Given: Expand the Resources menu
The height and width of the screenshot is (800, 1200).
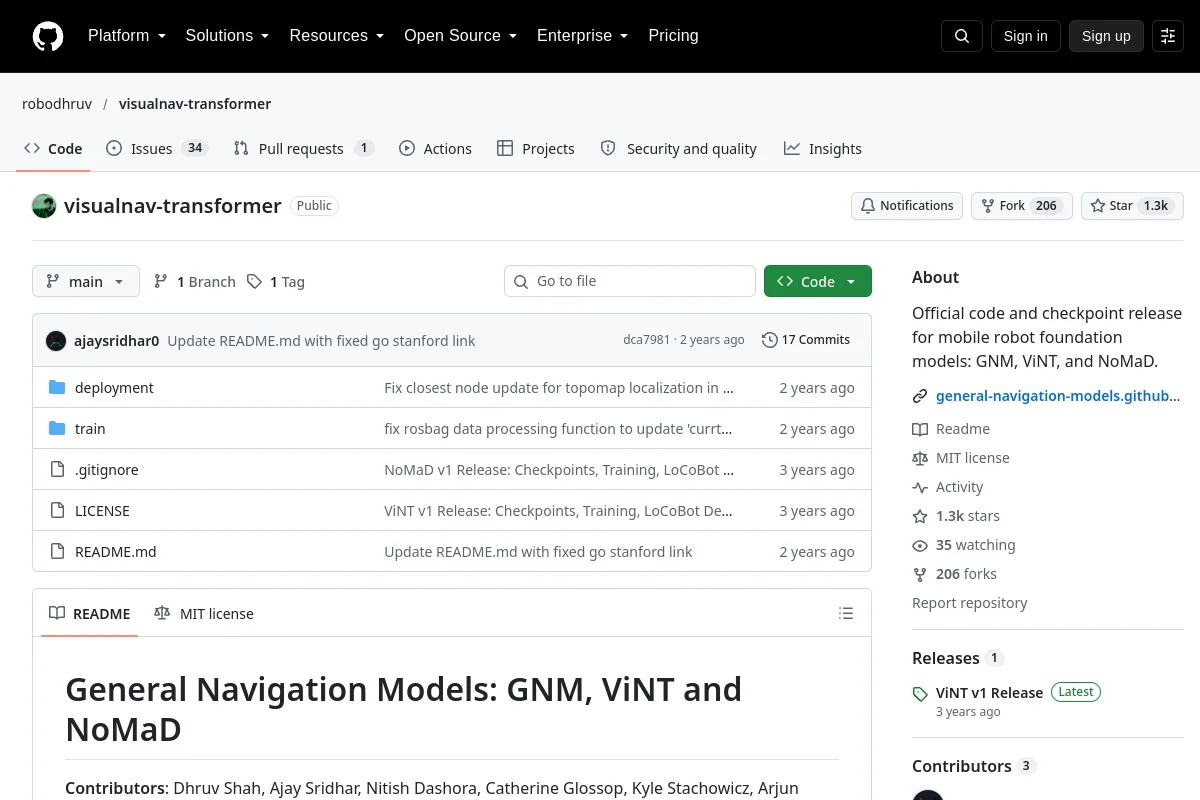Looking at the screenshot, I should [337, 36].
